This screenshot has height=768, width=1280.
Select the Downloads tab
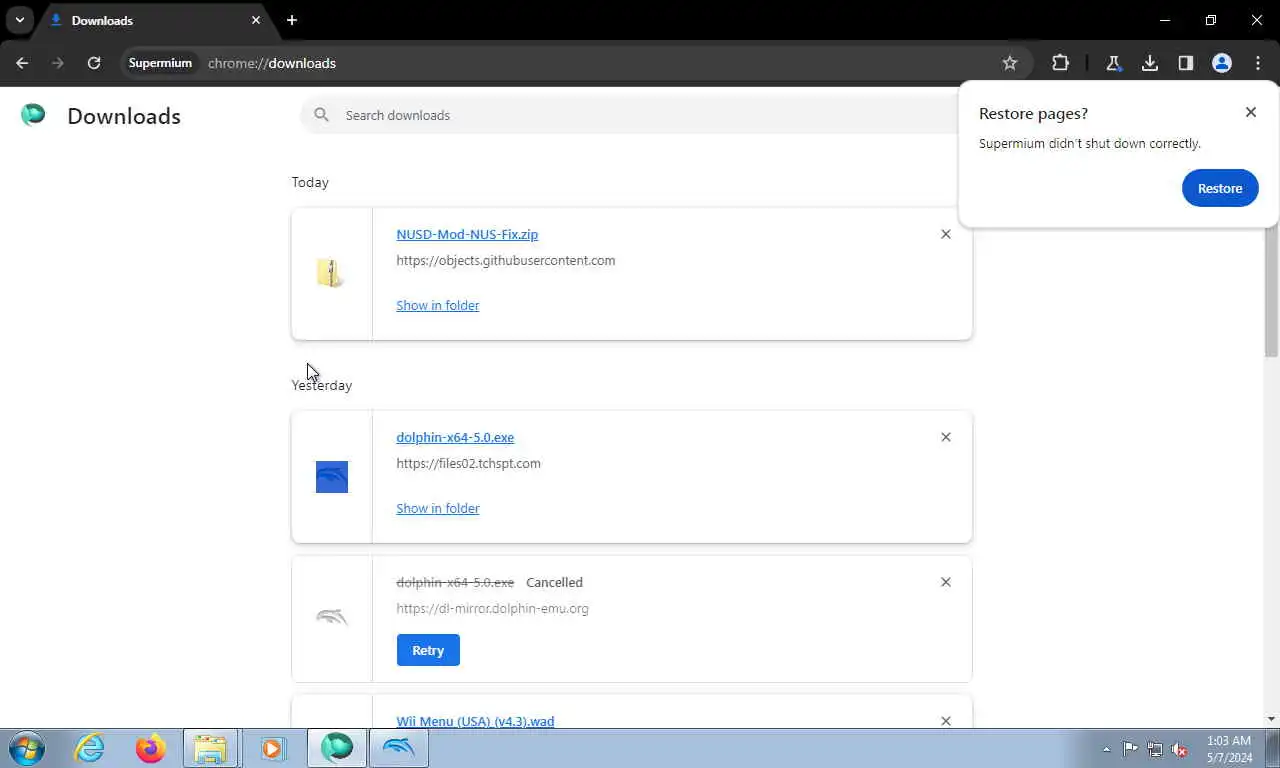click(155, 20)
